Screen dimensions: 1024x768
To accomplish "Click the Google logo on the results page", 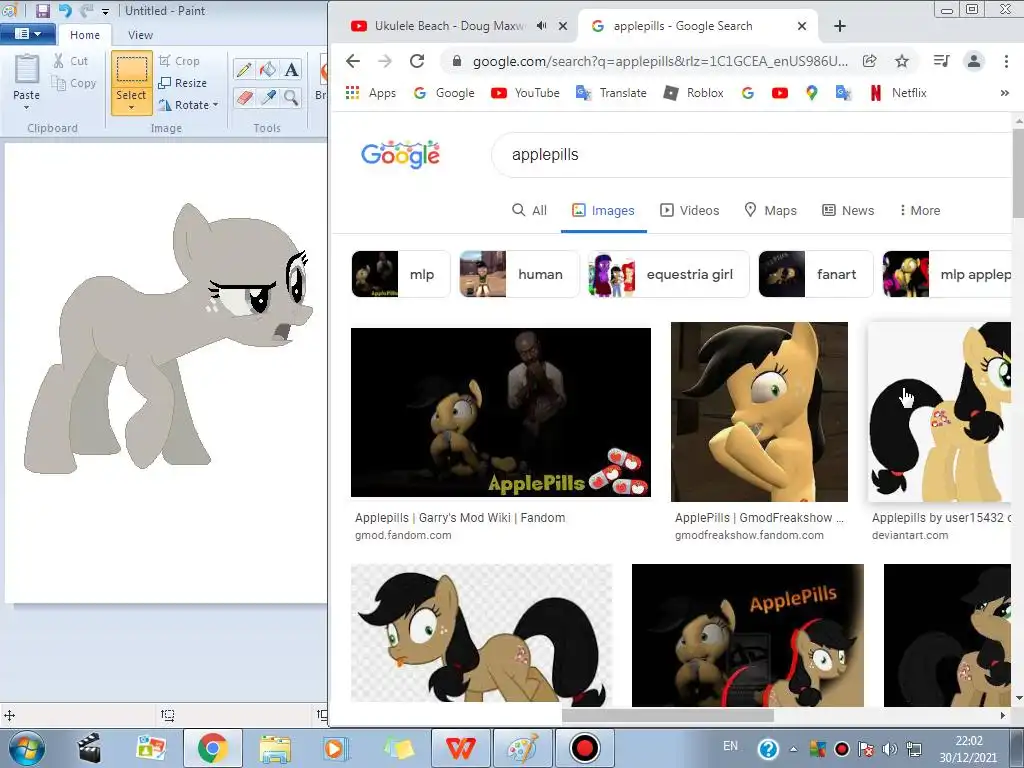I will pos(400,154).
